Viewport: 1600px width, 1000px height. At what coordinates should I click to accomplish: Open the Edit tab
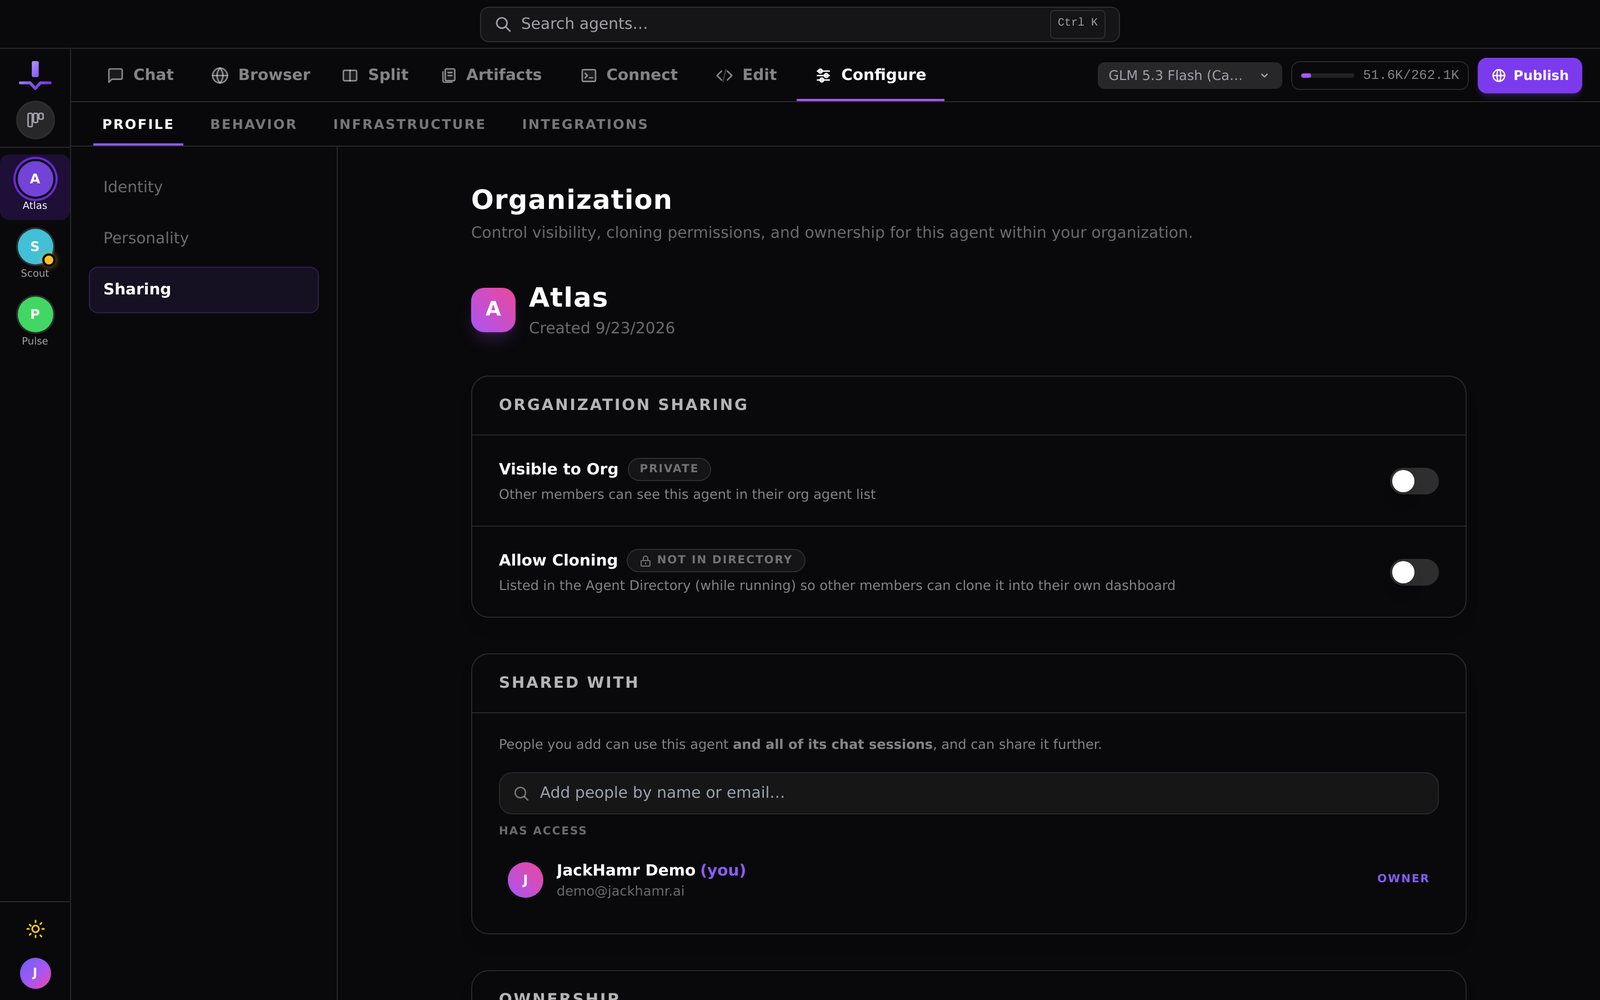tap(746, 75)
